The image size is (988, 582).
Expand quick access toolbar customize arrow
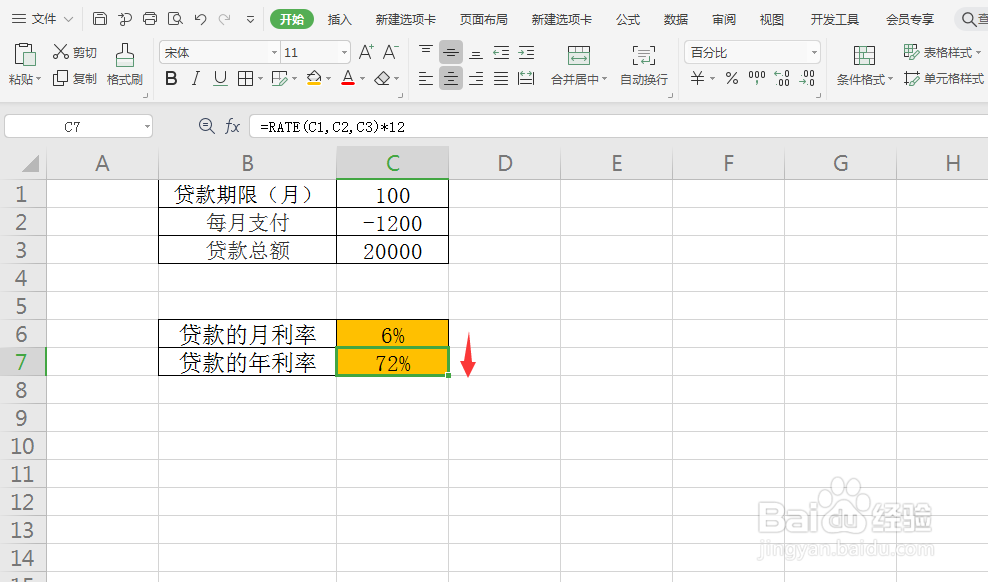point(250,20)
